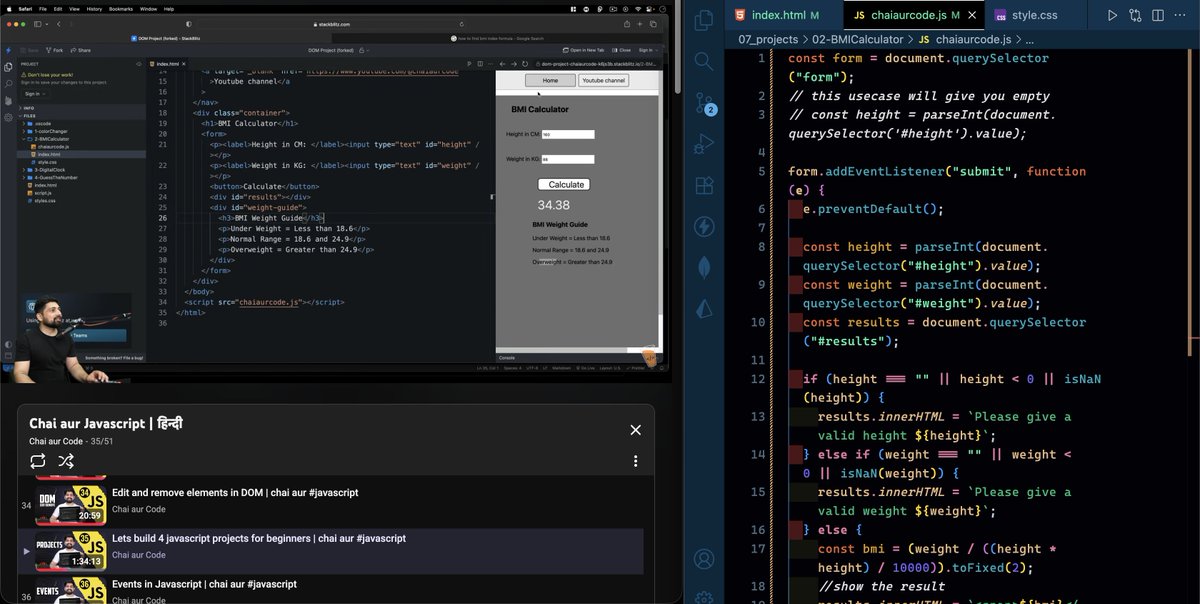The height and width of the screenshot is (604, 1200).
Task: Click Chai aur Code channel under playlist title
Action: click(x=56, y=441)
